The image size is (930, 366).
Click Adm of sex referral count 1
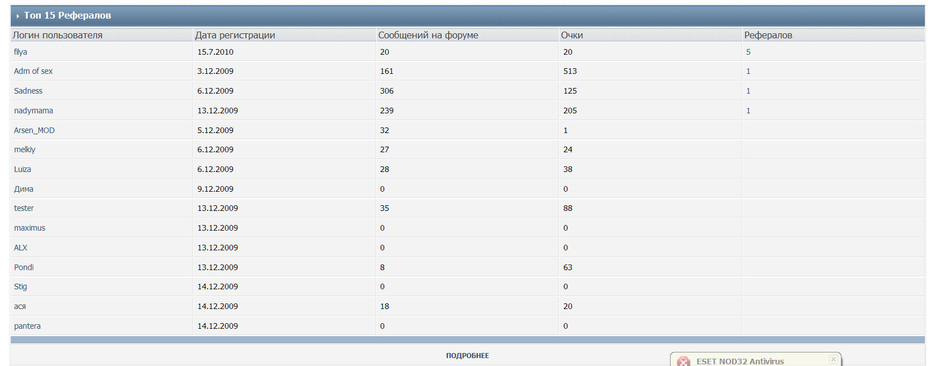[749, 71]
